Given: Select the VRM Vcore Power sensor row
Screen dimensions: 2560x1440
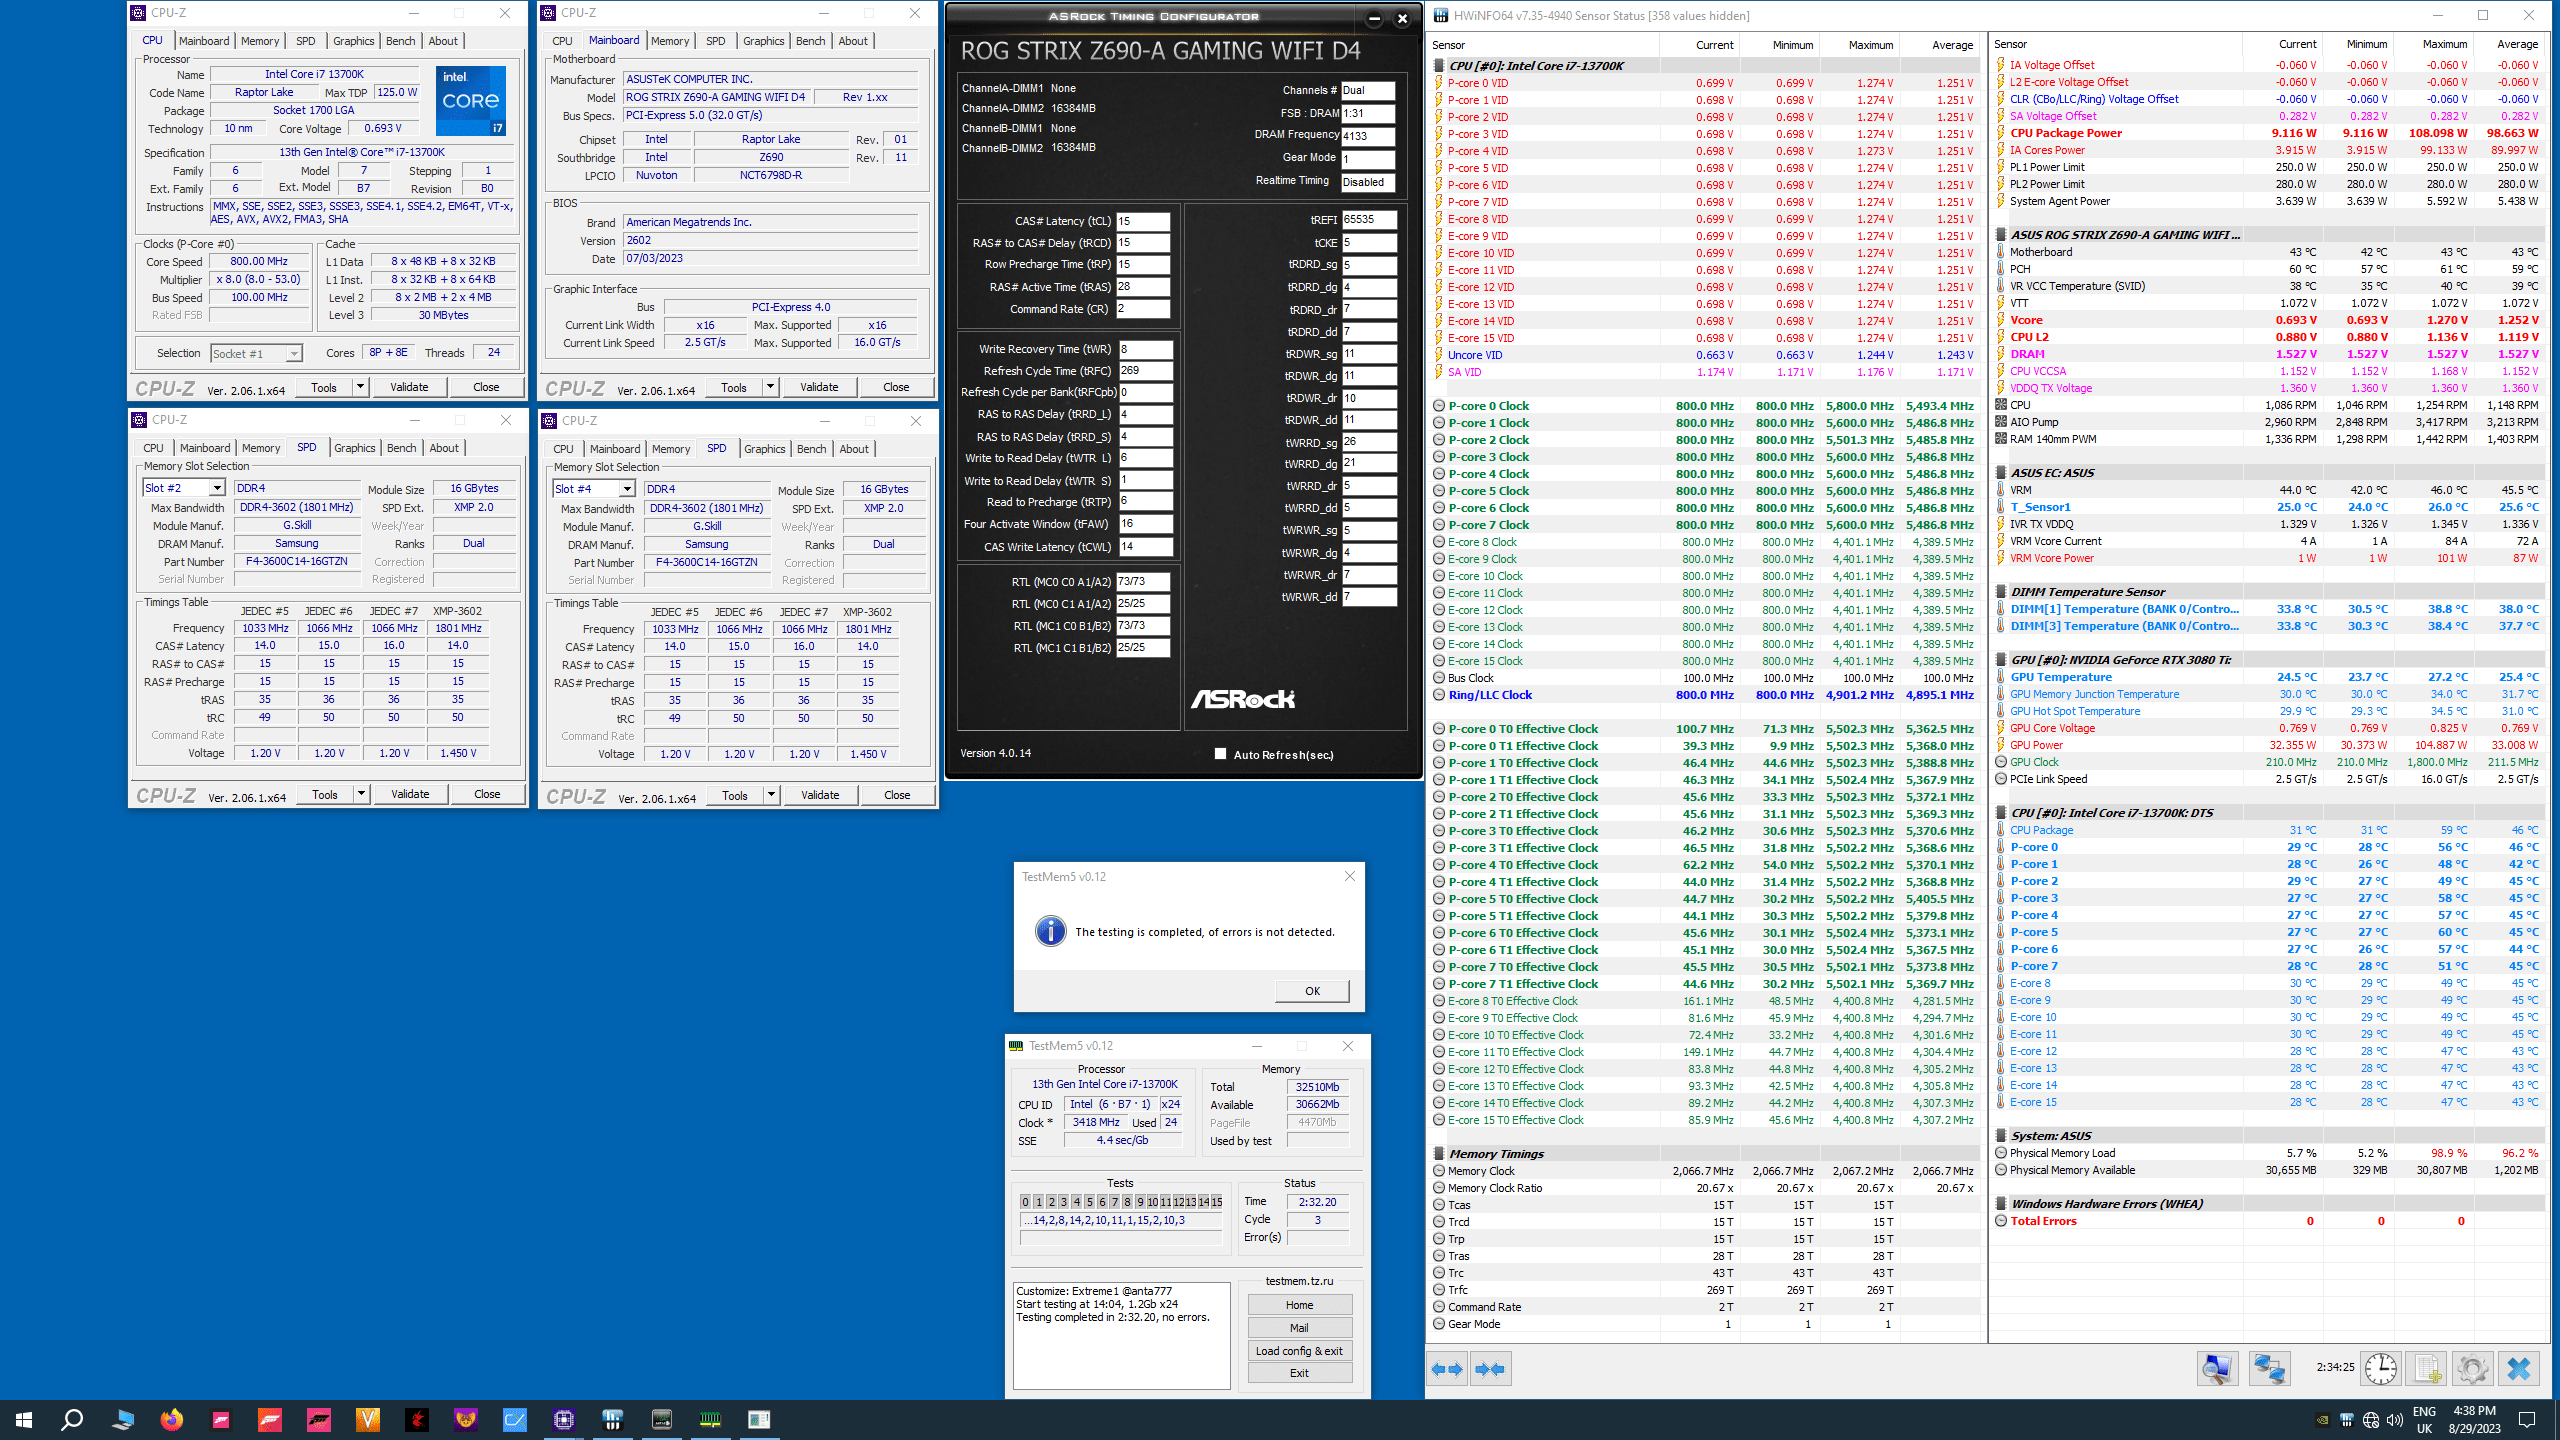Looking at the screenshot, I should click(2267, 558).
